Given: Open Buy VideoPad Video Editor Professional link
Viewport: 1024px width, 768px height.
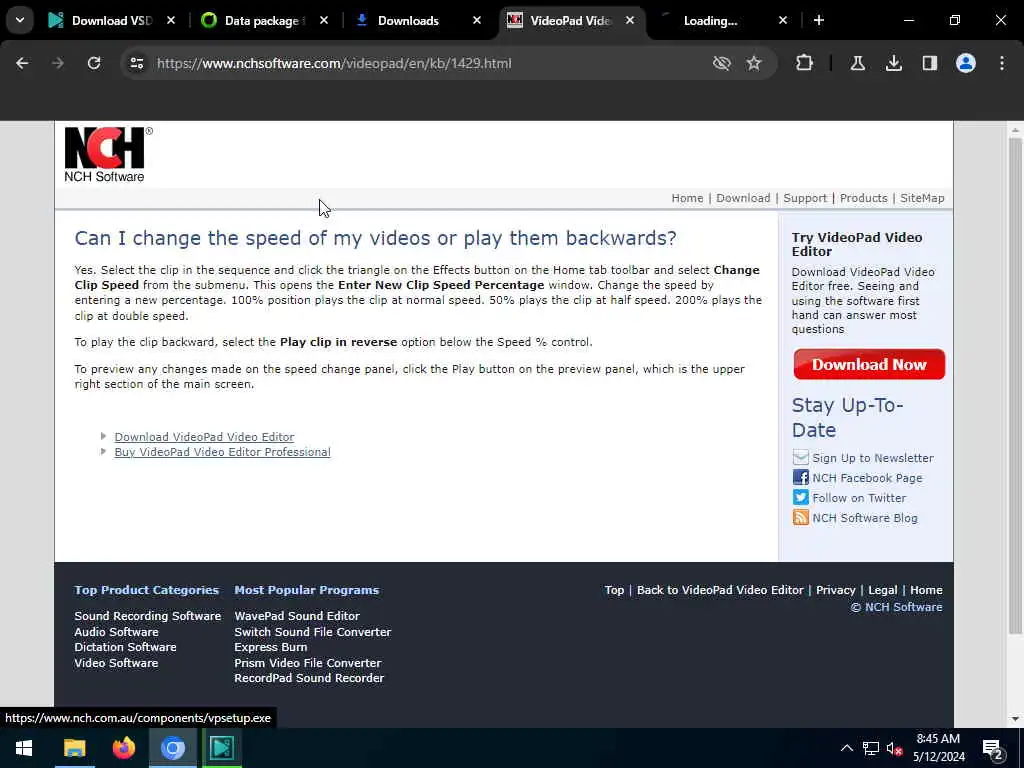Looking at the screenshot, I should [223, 452].
